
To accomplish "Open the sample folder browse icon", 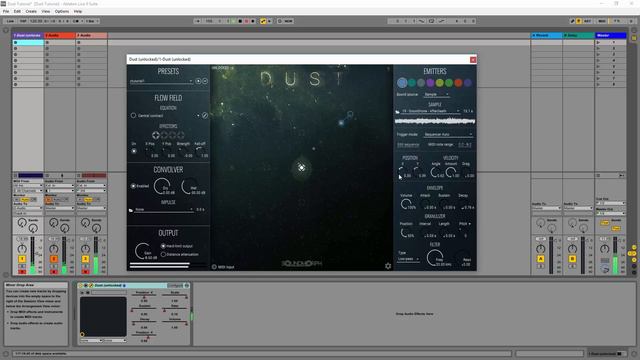I will click(398, 111).
